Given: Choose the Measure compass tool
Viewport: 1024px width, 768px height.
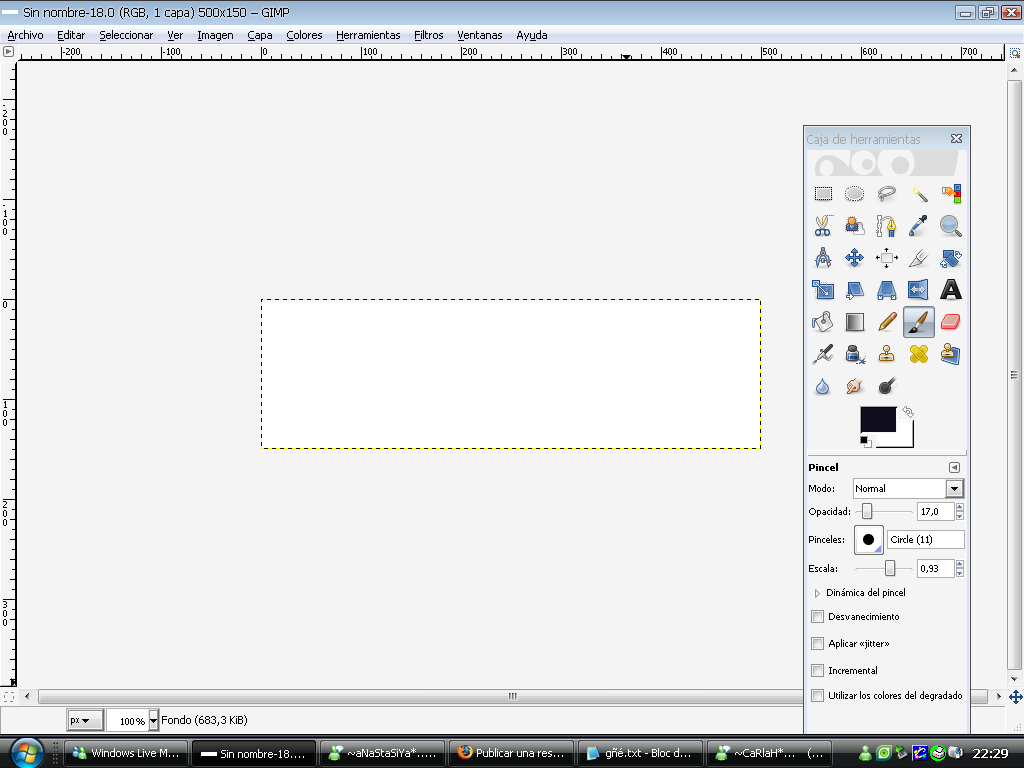Looking at the screenshot, I should (x=823, y=258).
